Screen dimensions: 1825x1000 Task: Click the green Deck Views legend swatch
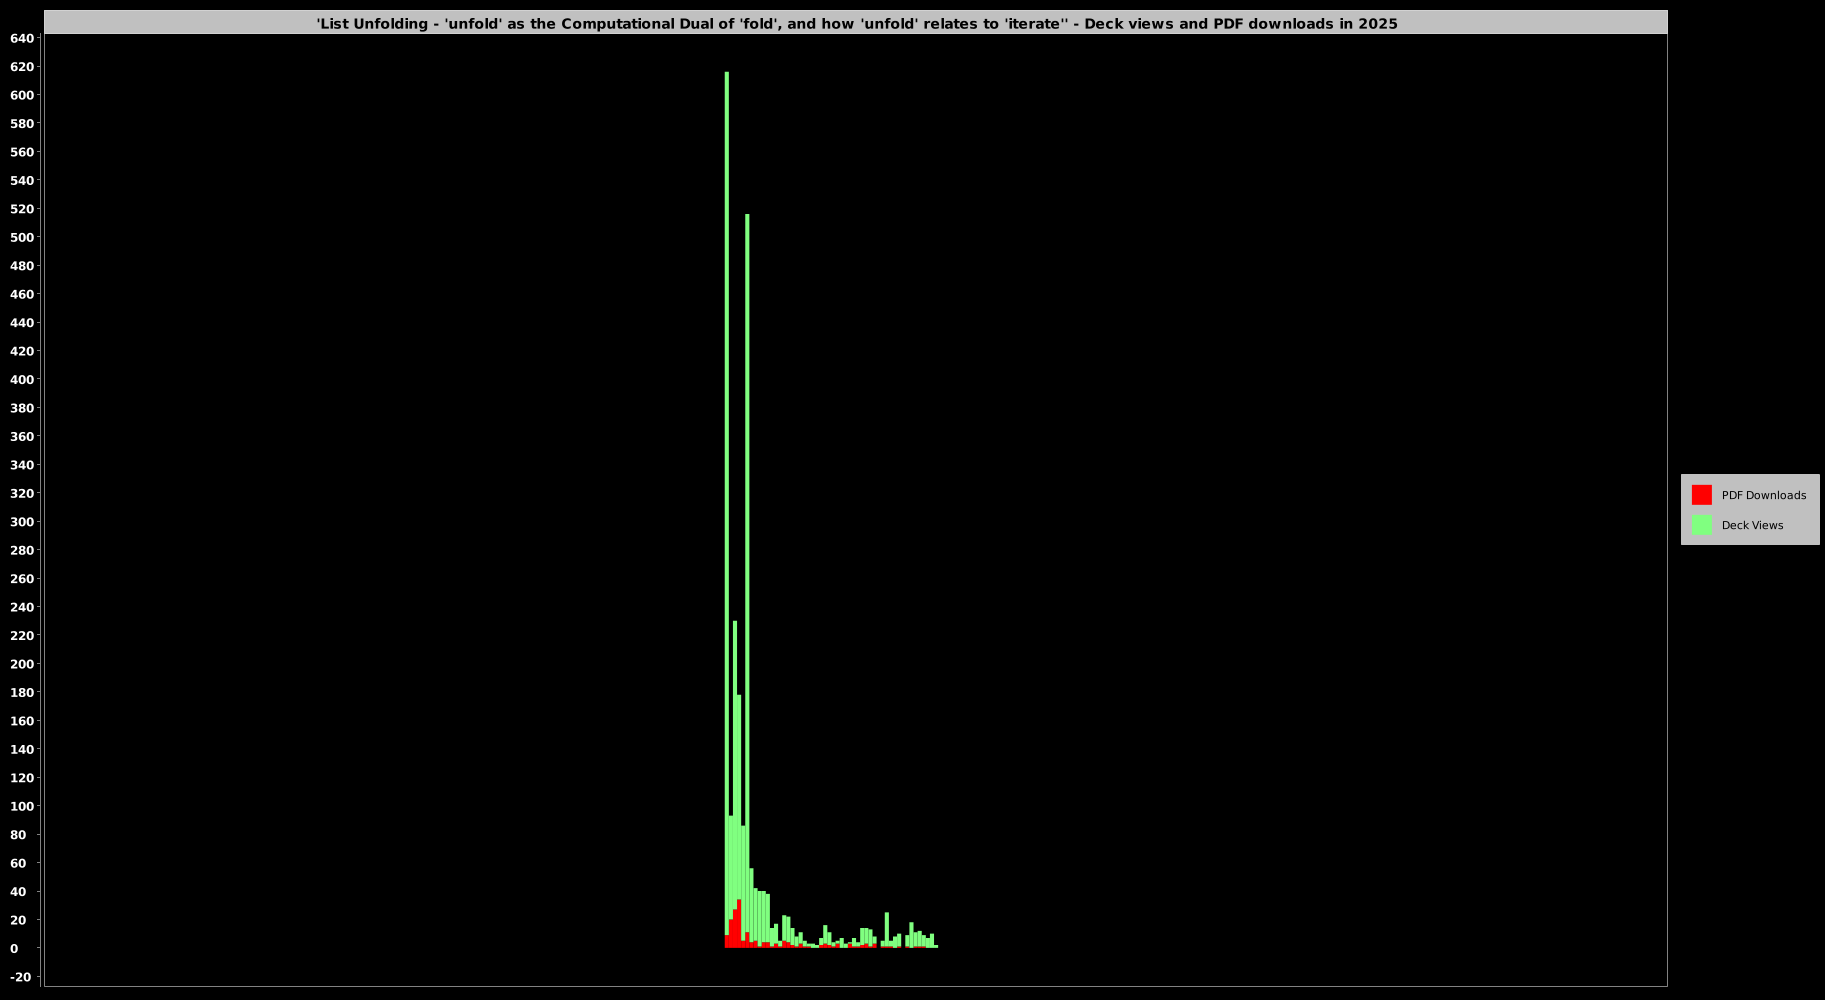coord(1701,525)
